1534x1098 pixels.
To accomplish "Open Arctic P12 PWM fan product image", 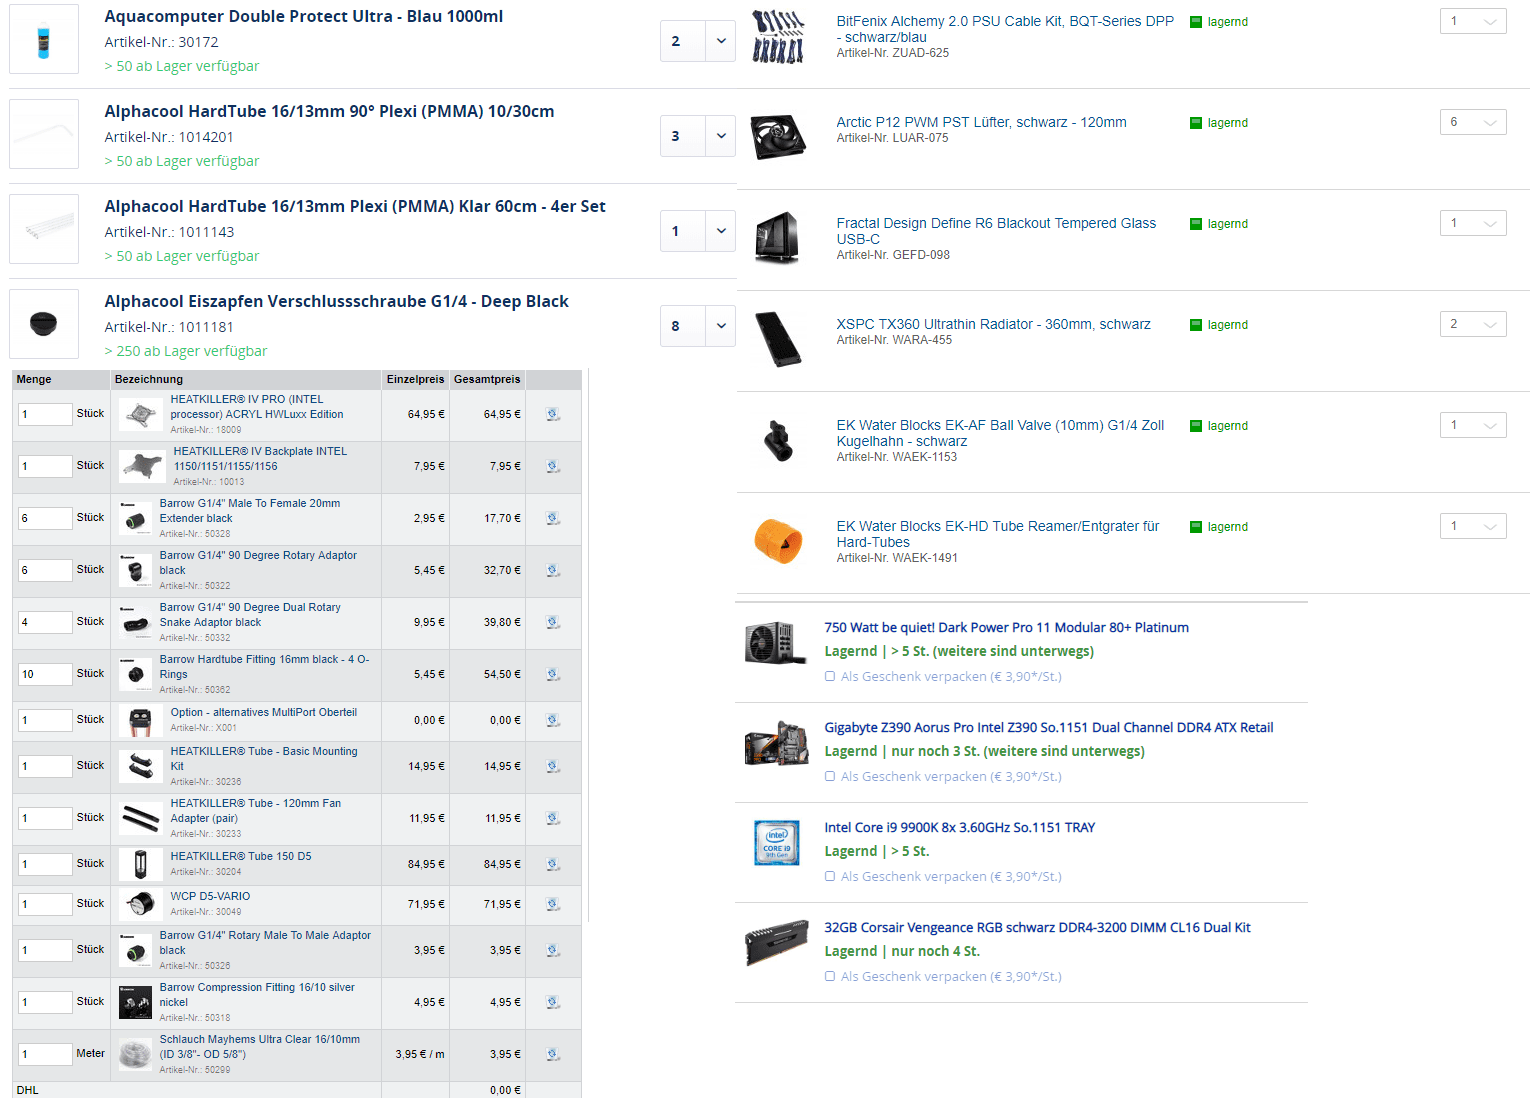I will 779,137.
